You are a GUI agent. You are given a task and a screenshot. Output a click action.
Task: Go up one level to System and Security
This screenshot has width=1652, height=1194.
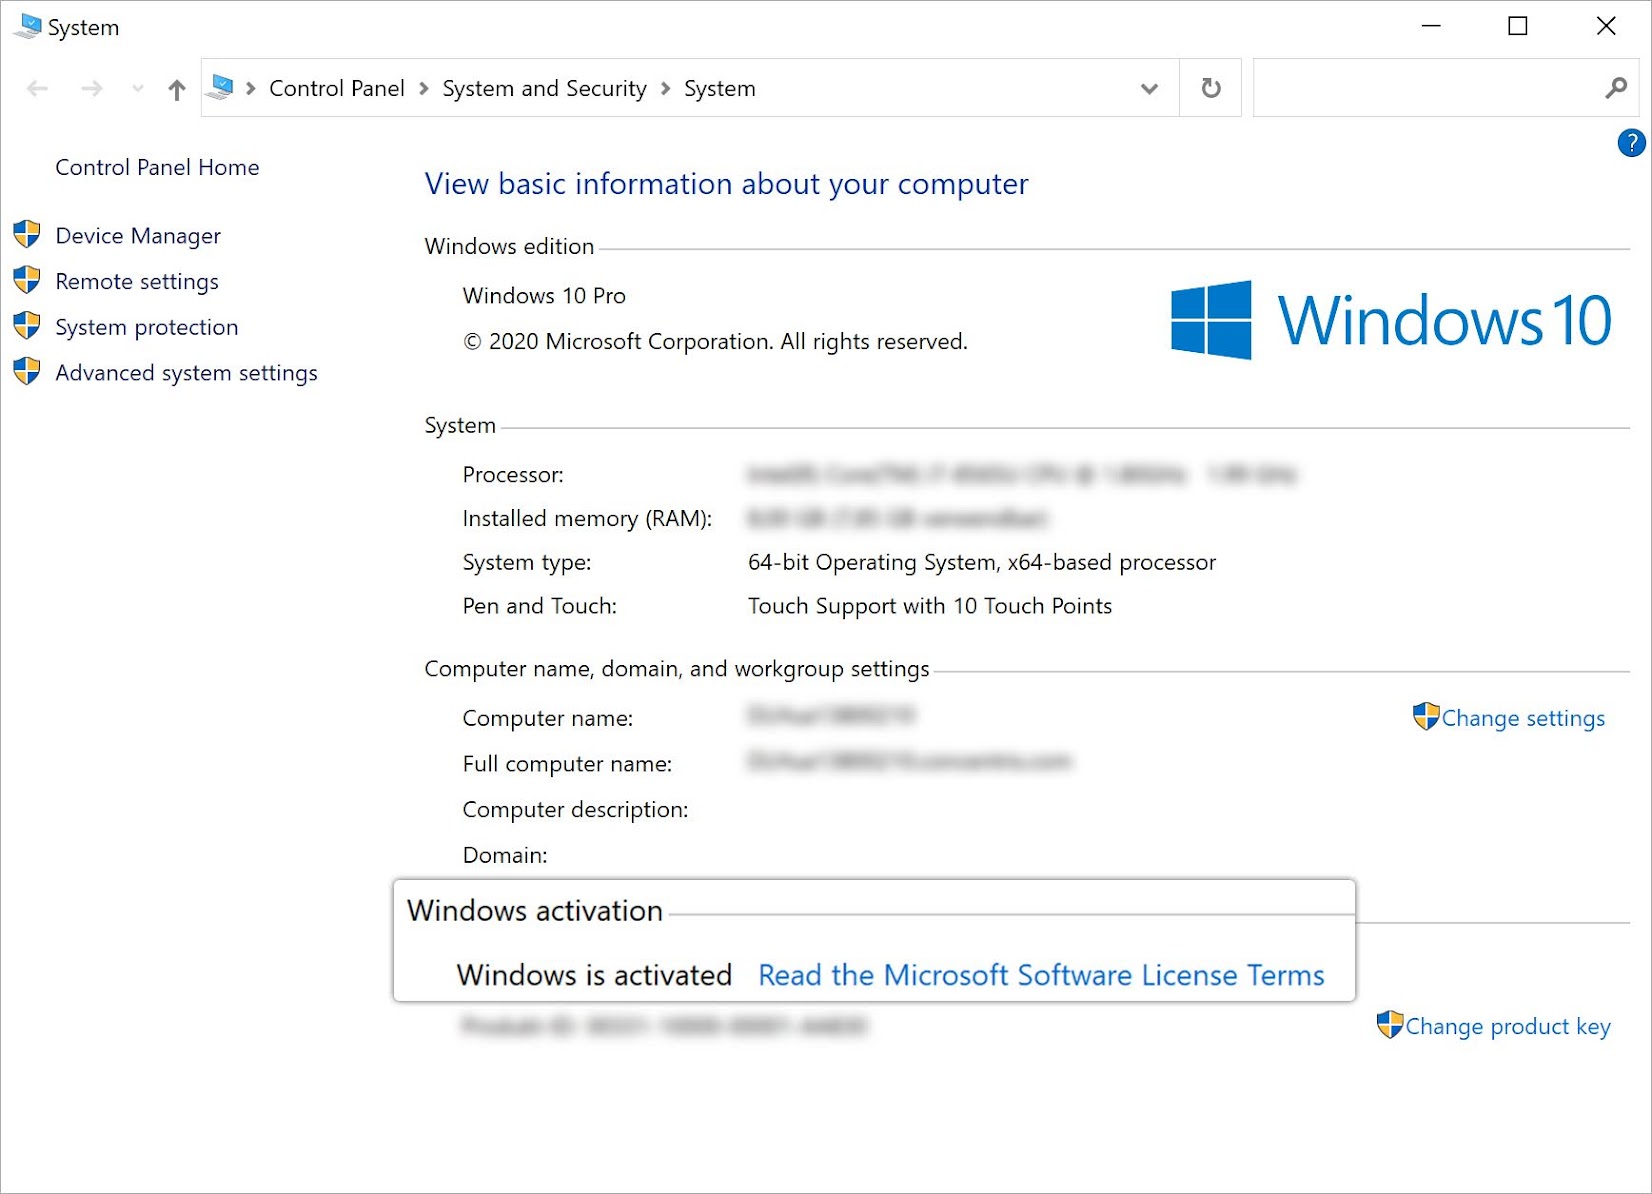coord(177,89)
